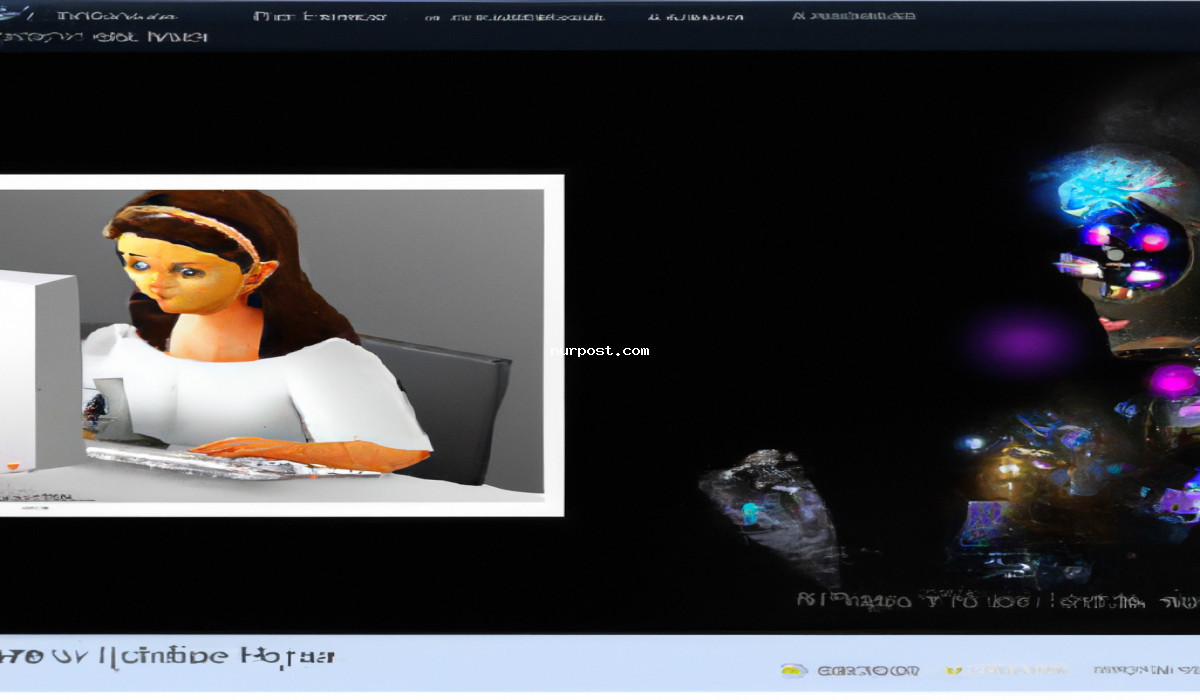Viewport: 1200px width, 700px height.
Task: Click the round yellow-green icon in the footer
Action: (x=793, y=671)
